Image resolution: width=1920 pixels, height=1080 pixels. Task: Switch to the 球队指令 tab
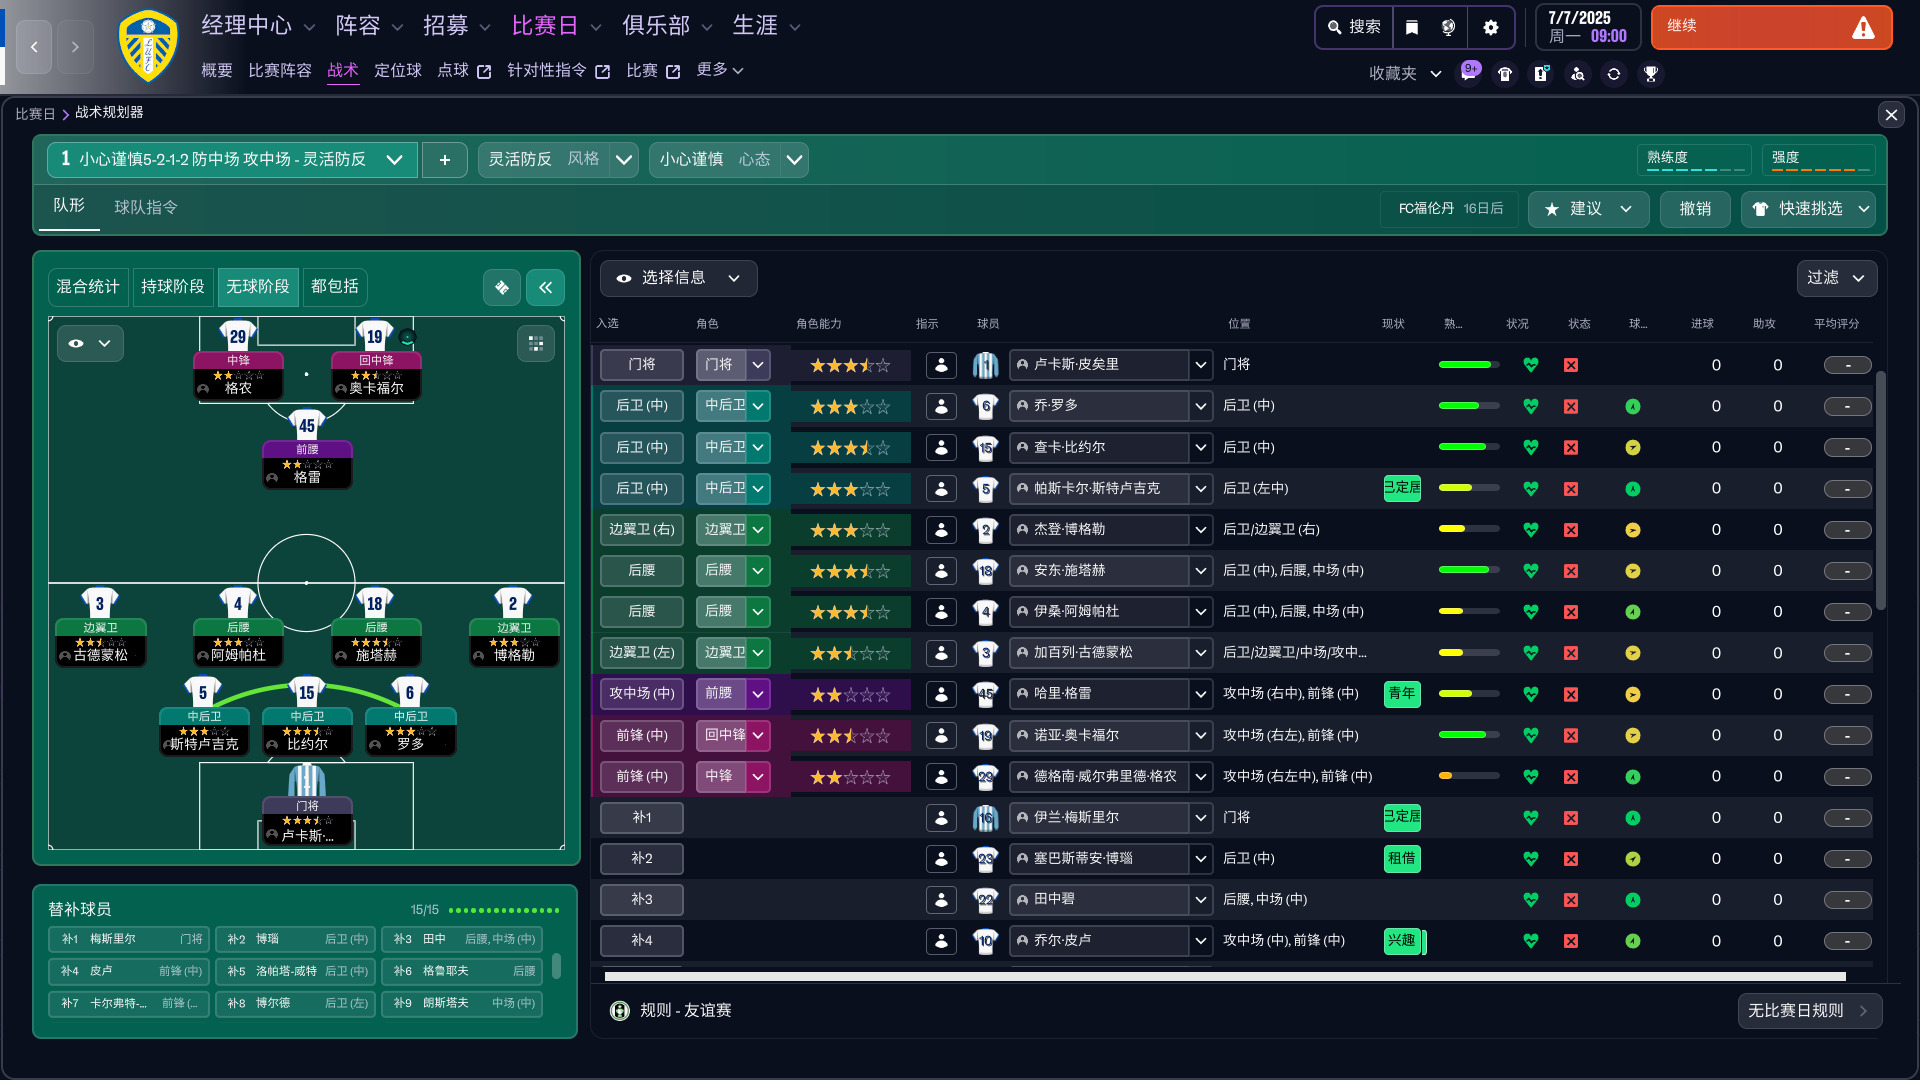(x=146, y=207)
